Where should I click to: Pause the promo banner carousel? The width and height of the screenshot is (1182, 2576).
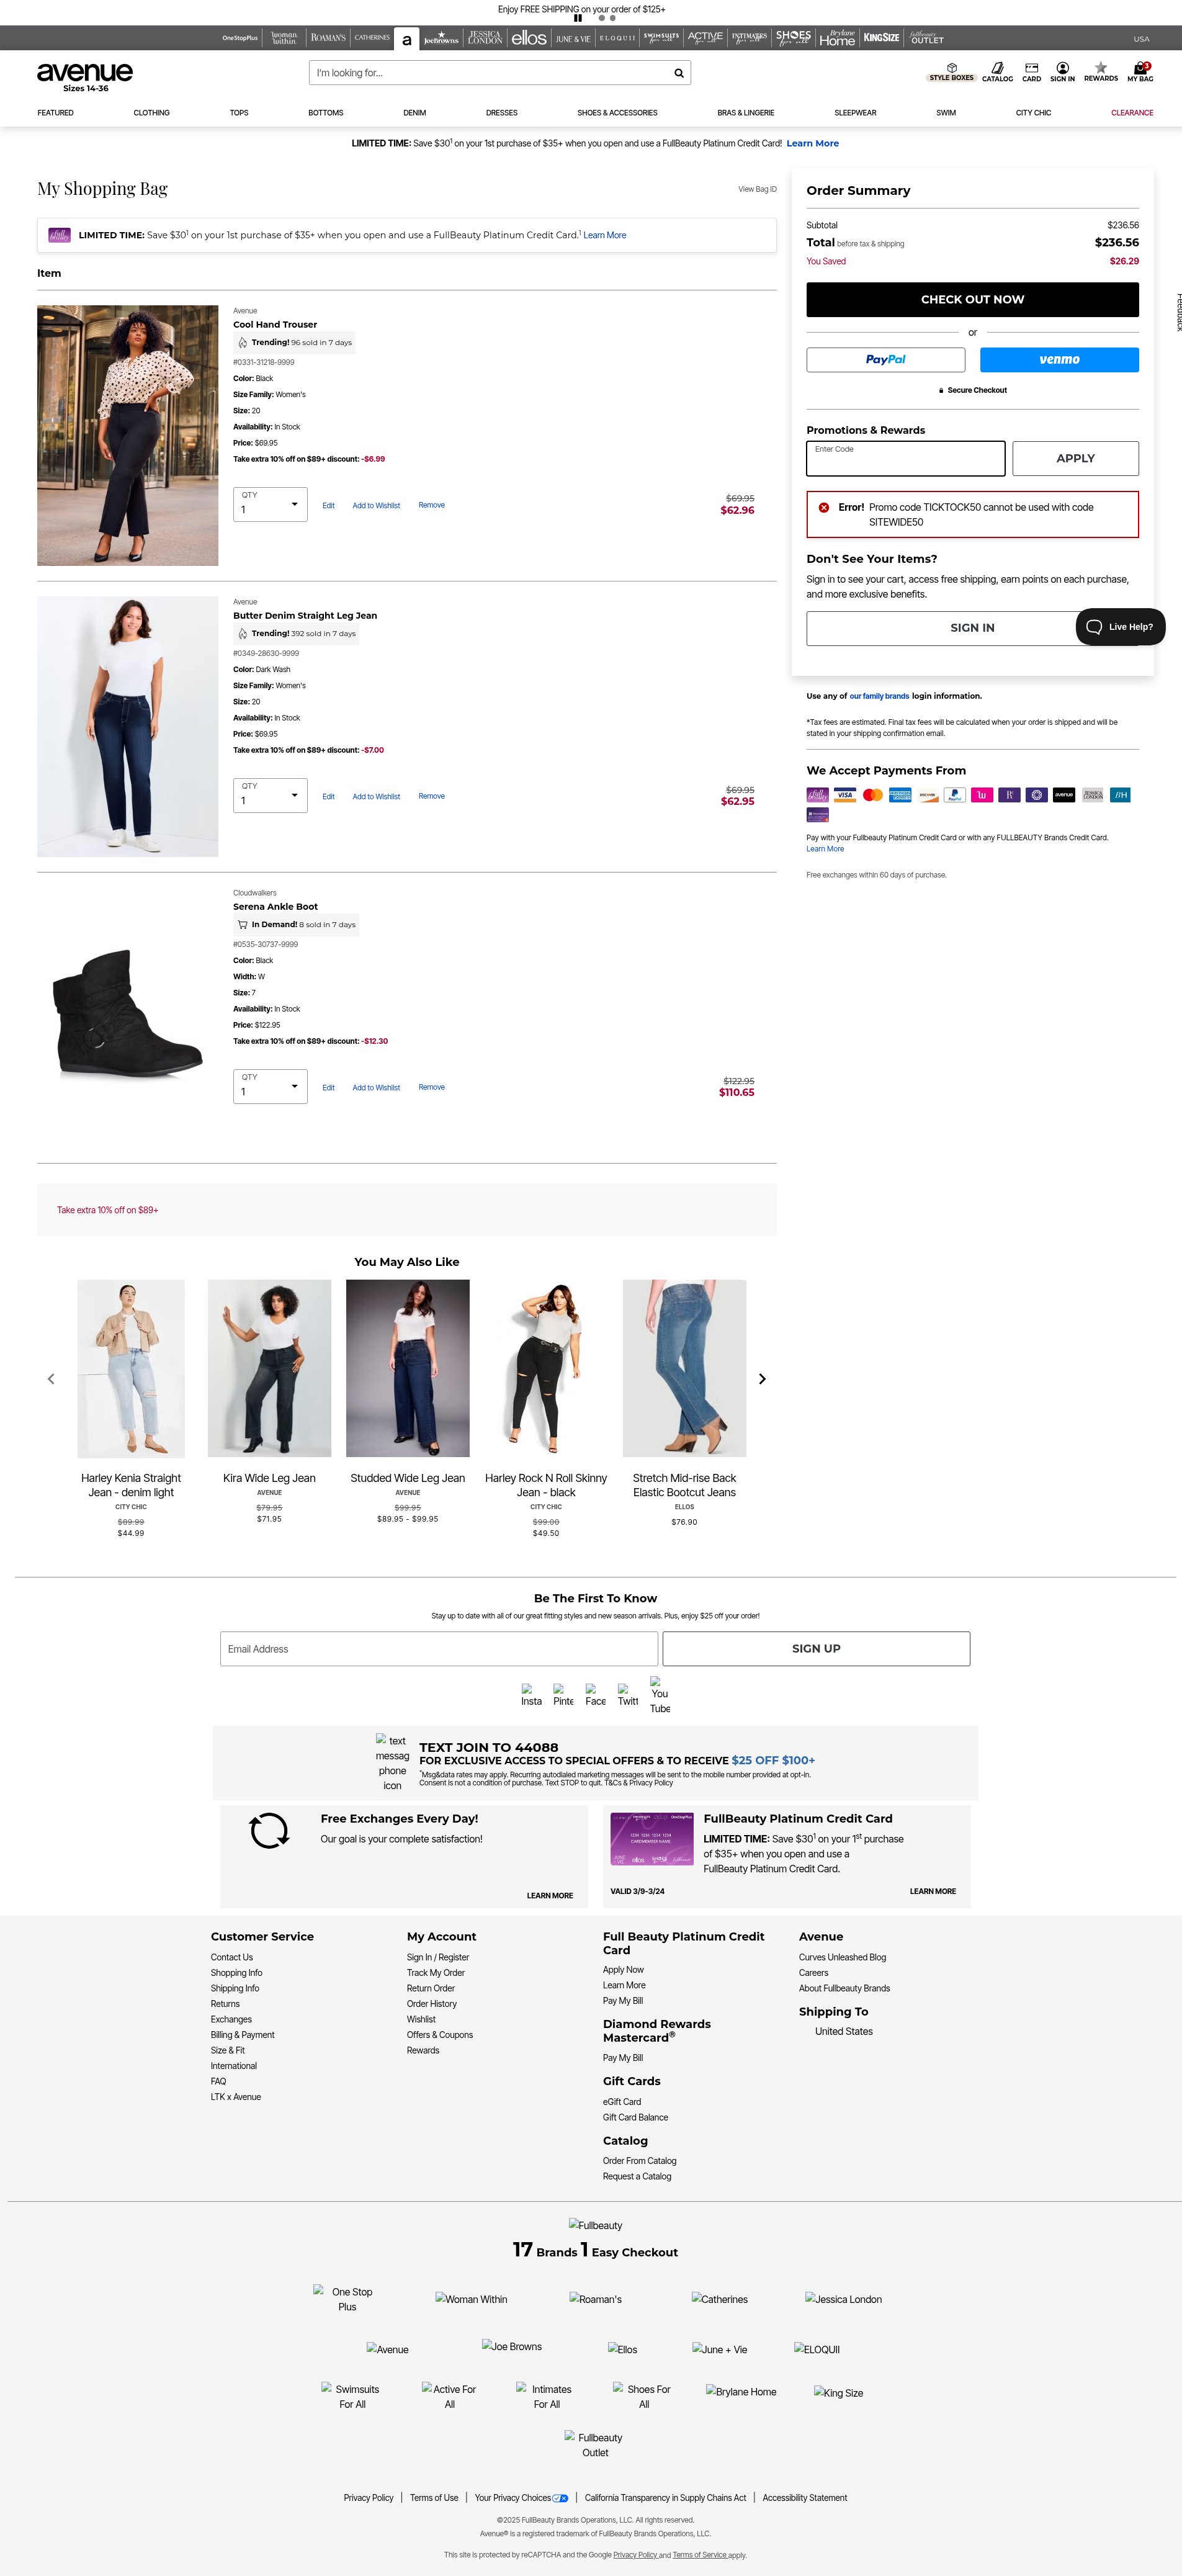[x=578, y=18]
